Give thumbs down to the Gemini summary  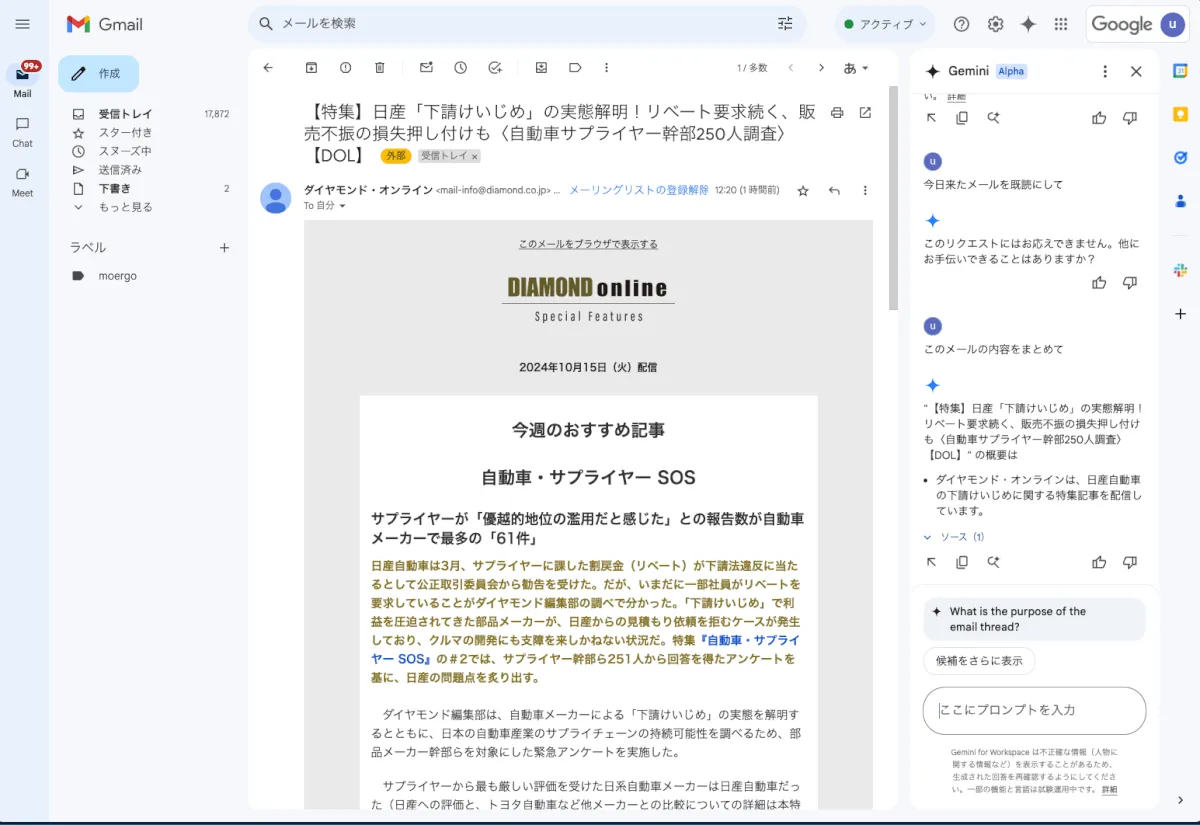[x=1130, y=562]
